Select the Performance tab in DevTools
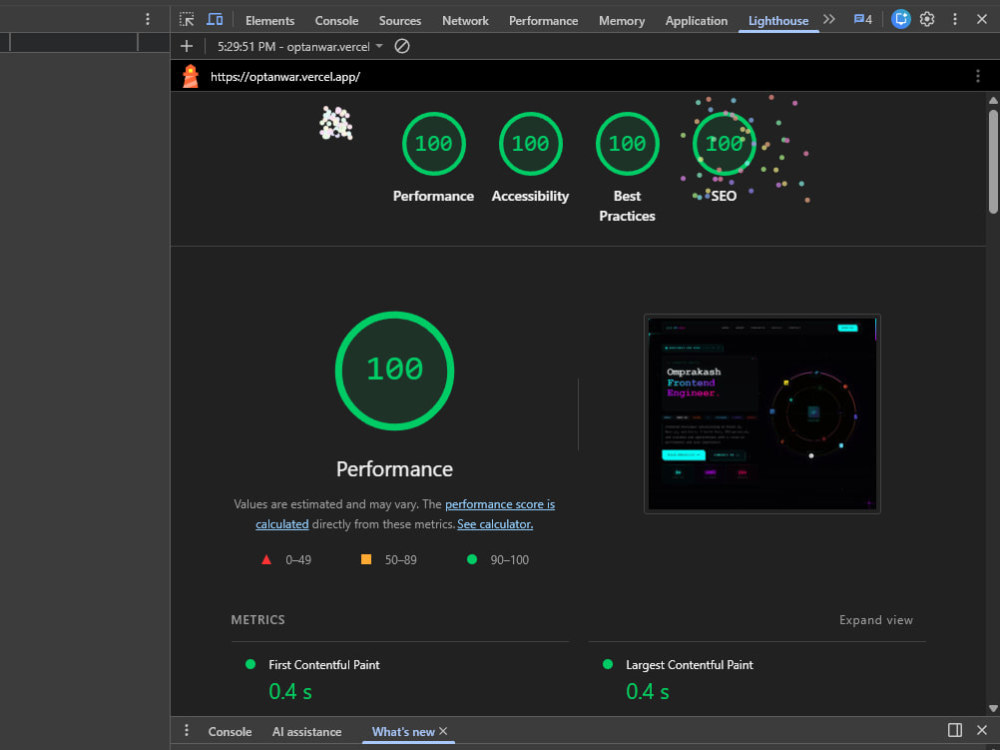Viewport: 1000px width, 750px height. tap(543, 20)
